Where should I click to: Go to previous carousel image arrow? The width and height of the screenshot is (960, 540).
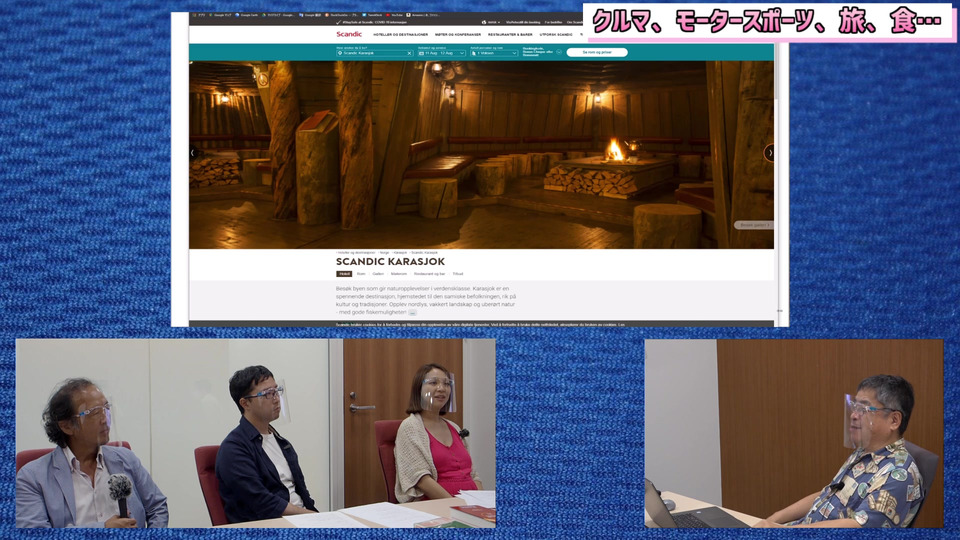[x=194, y=153]
